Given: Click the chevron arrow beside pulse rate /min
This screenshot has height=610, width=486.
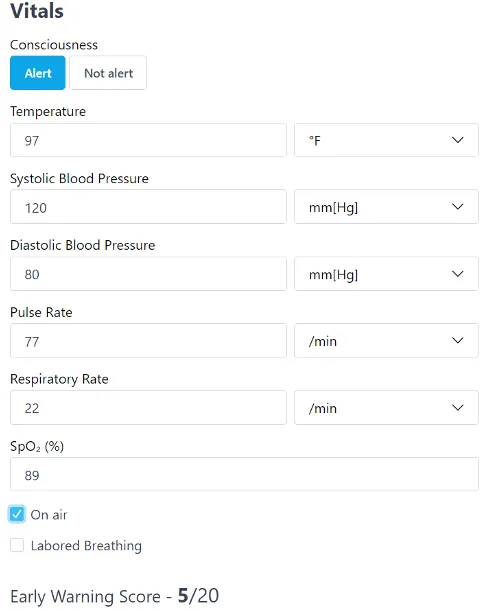Looking at the screenshot, I should (458, 340).
